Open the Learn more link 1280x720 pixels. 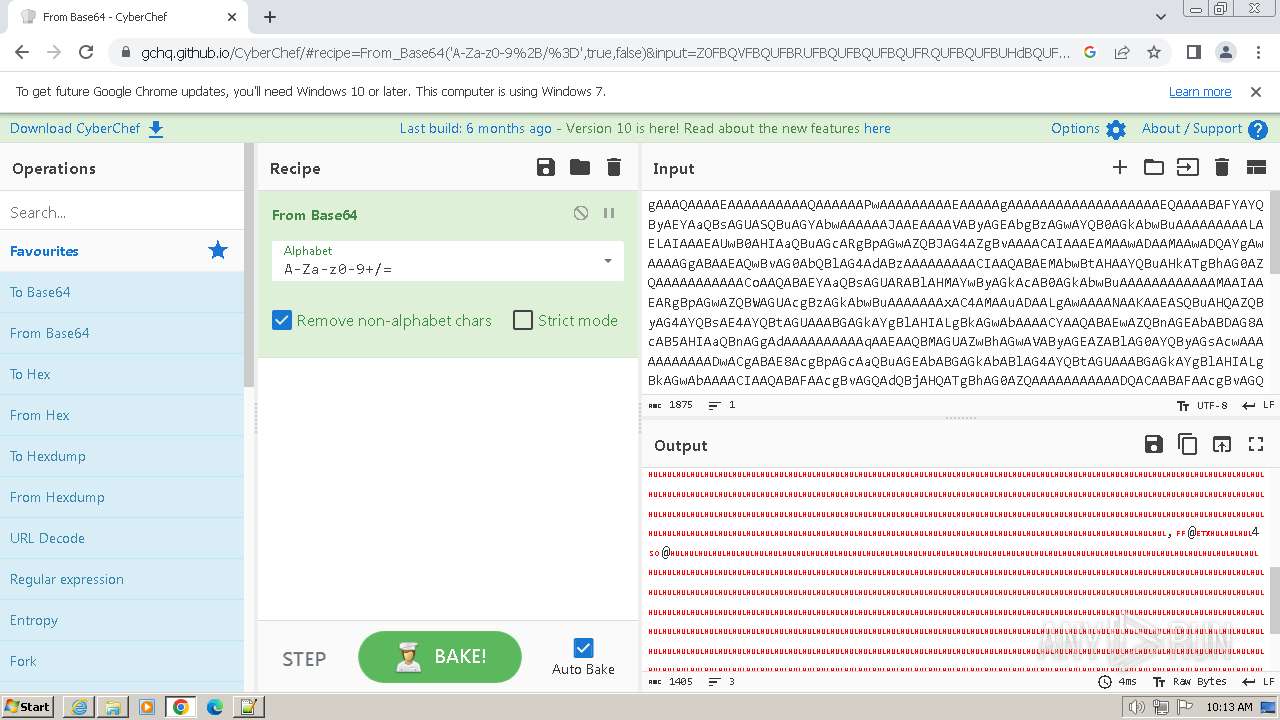click(1200, 91)
